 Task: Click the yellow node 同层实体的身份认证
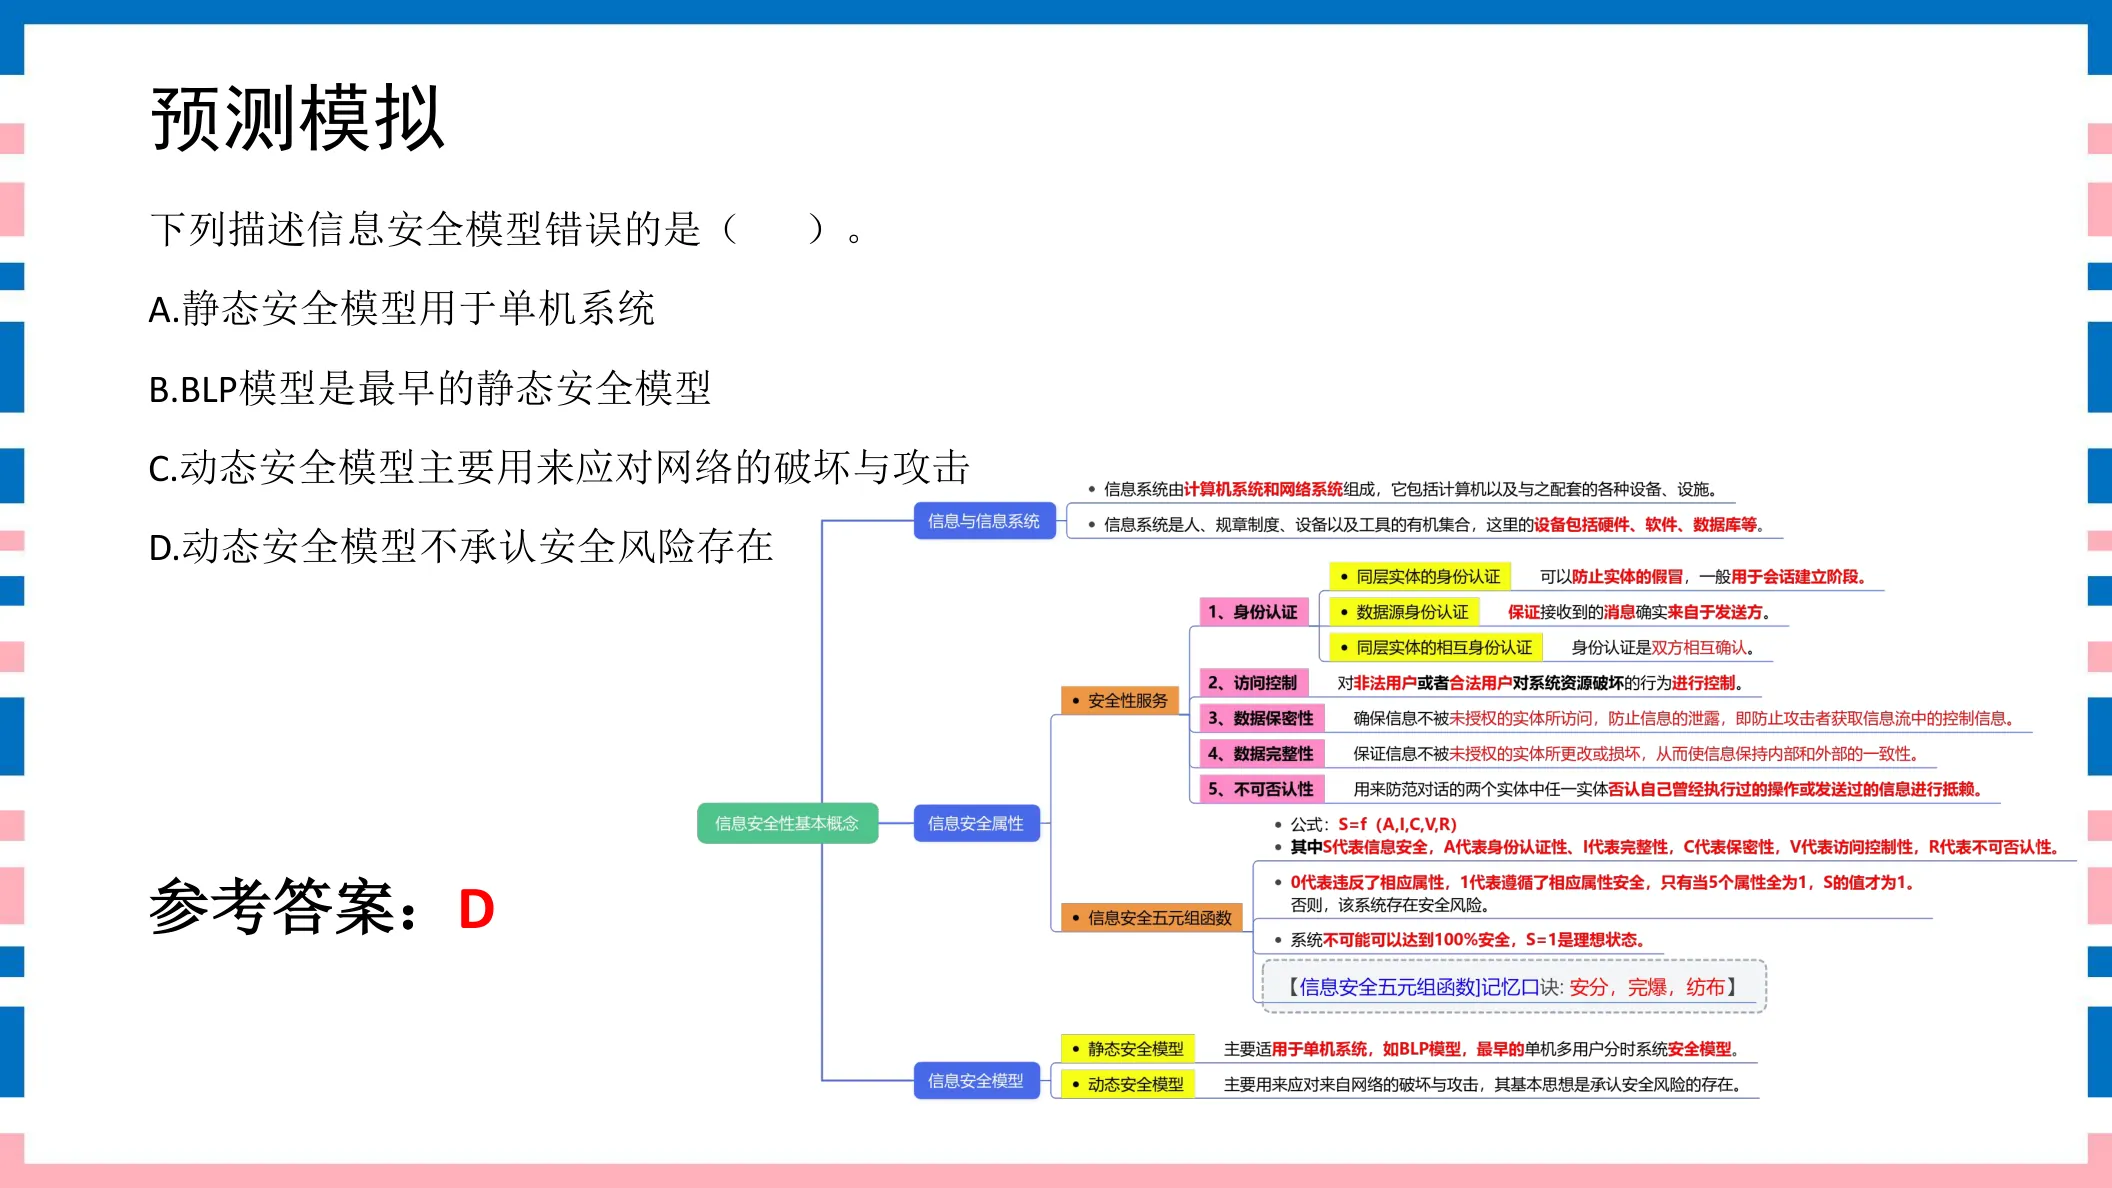(x=1420, y=576)
